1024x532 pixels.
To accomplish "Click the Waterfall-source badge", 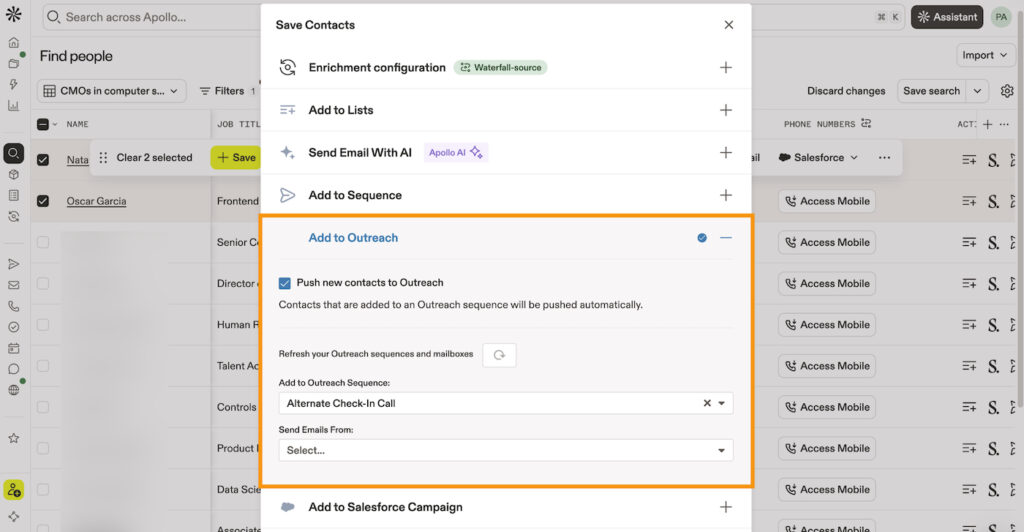I will 500,67.
